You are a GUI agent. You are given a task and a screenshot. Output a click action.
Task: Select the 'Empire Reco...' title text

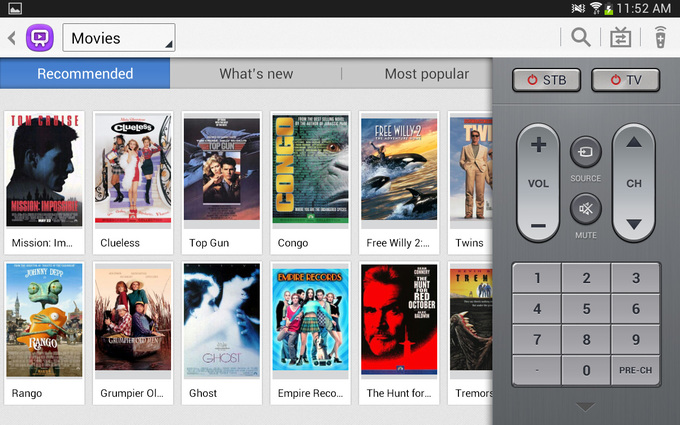point(311,393)
